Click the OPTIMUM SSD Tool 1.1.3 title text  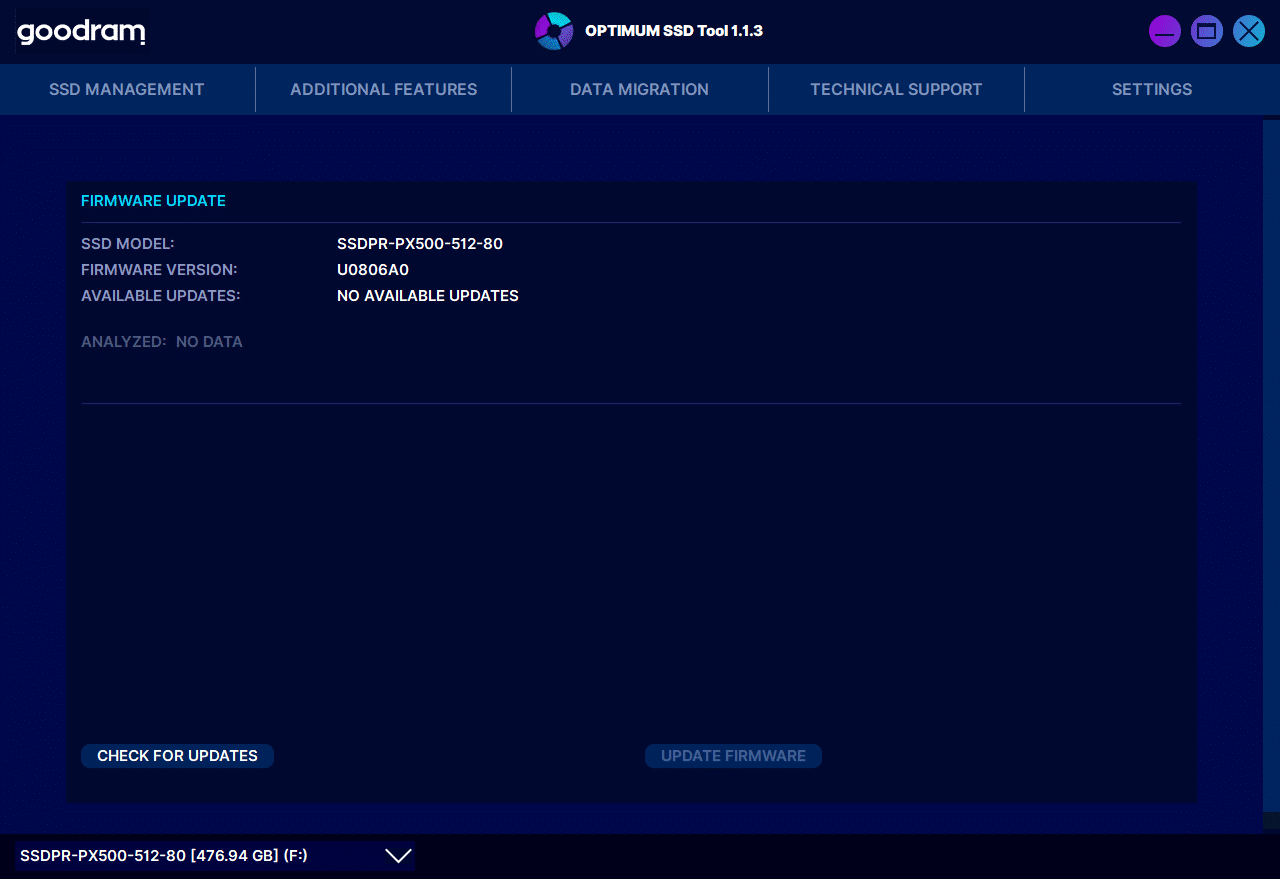(674, 31)
